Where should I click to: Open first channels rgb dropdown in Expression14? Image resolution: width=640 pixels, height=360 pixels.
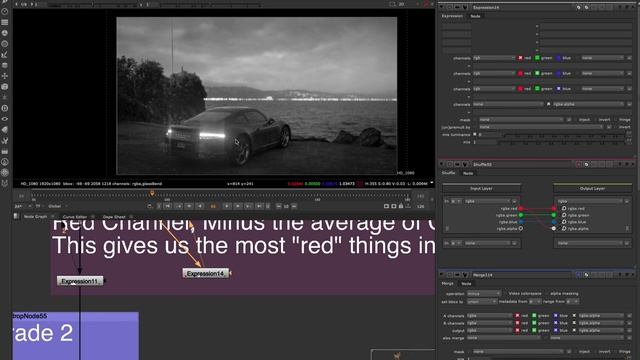(494, 58)
